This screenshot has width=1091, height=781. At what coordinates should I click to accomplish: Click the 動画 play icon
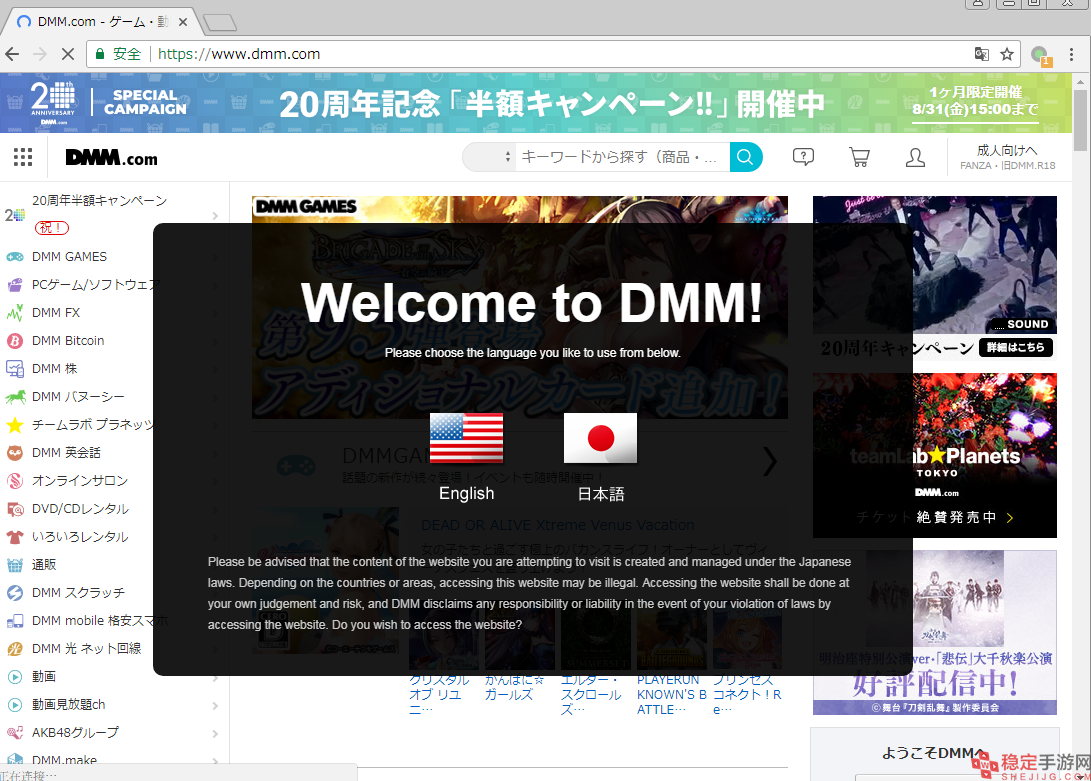point(15,676)
